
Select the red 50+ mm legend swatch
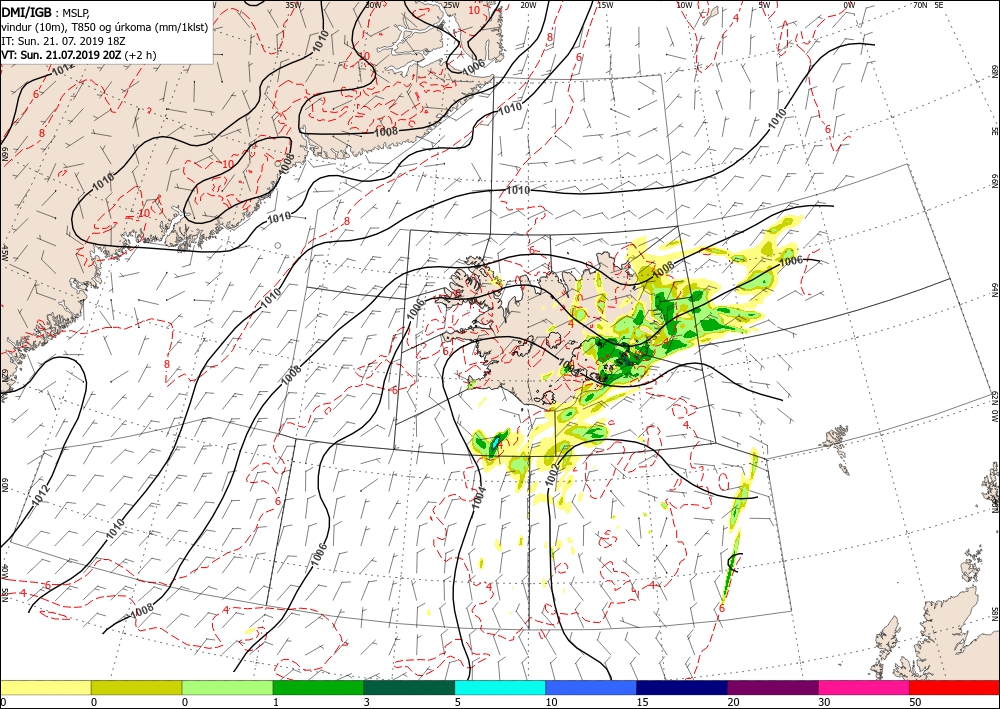954,687
